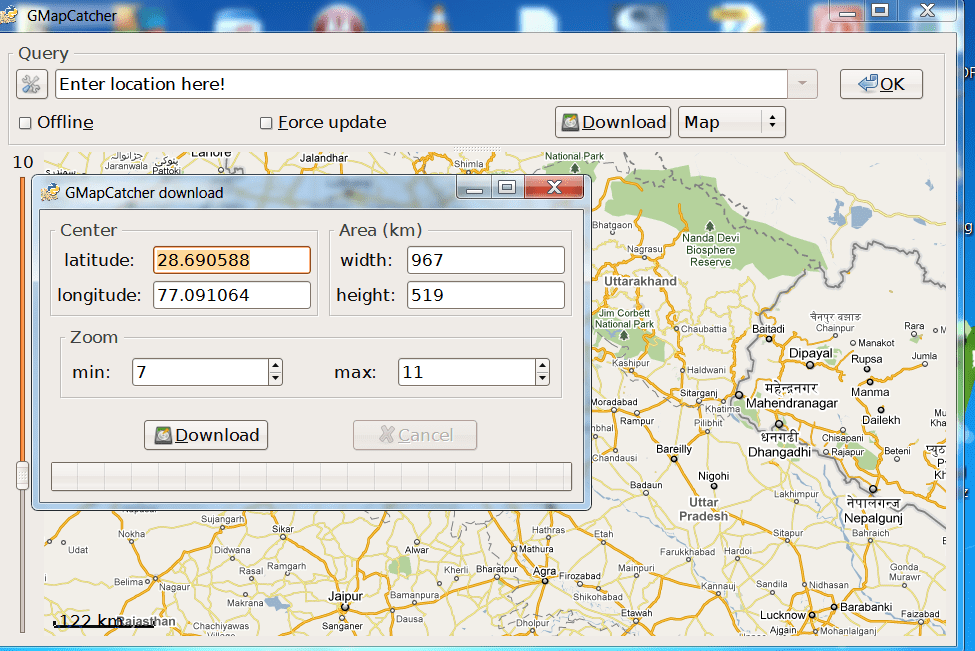975x651 pixels.
Task: Click Nepalgunj label on the map
Action: click(x=873, y=518)
